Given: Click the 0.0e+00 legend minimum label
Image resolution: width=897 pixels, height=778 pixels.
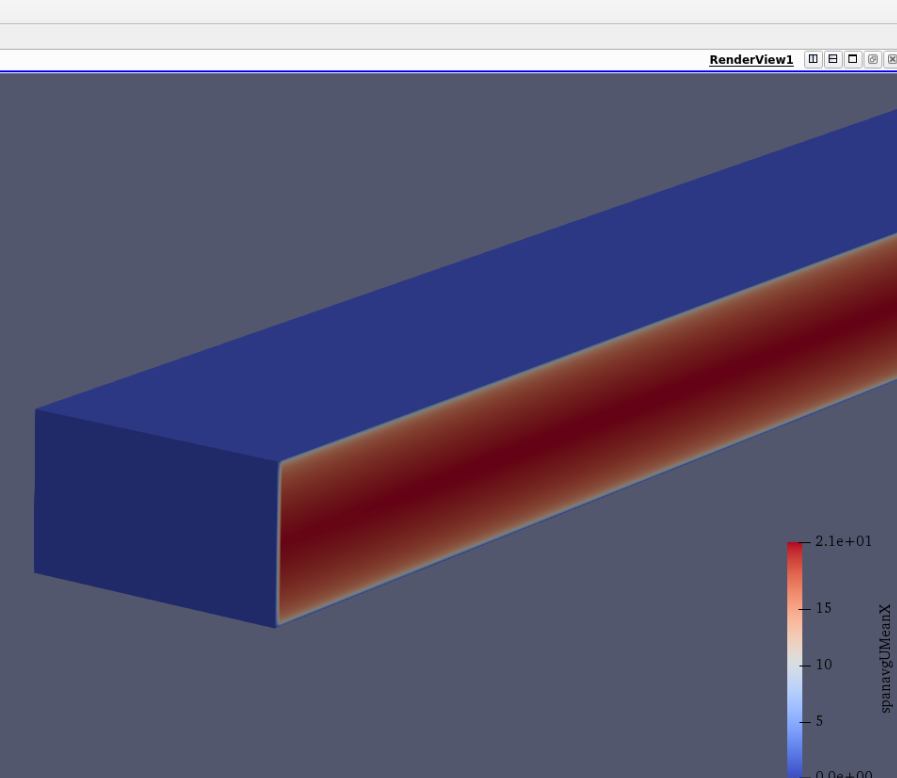Looking at the screenshot, I should tap(843, 775).
